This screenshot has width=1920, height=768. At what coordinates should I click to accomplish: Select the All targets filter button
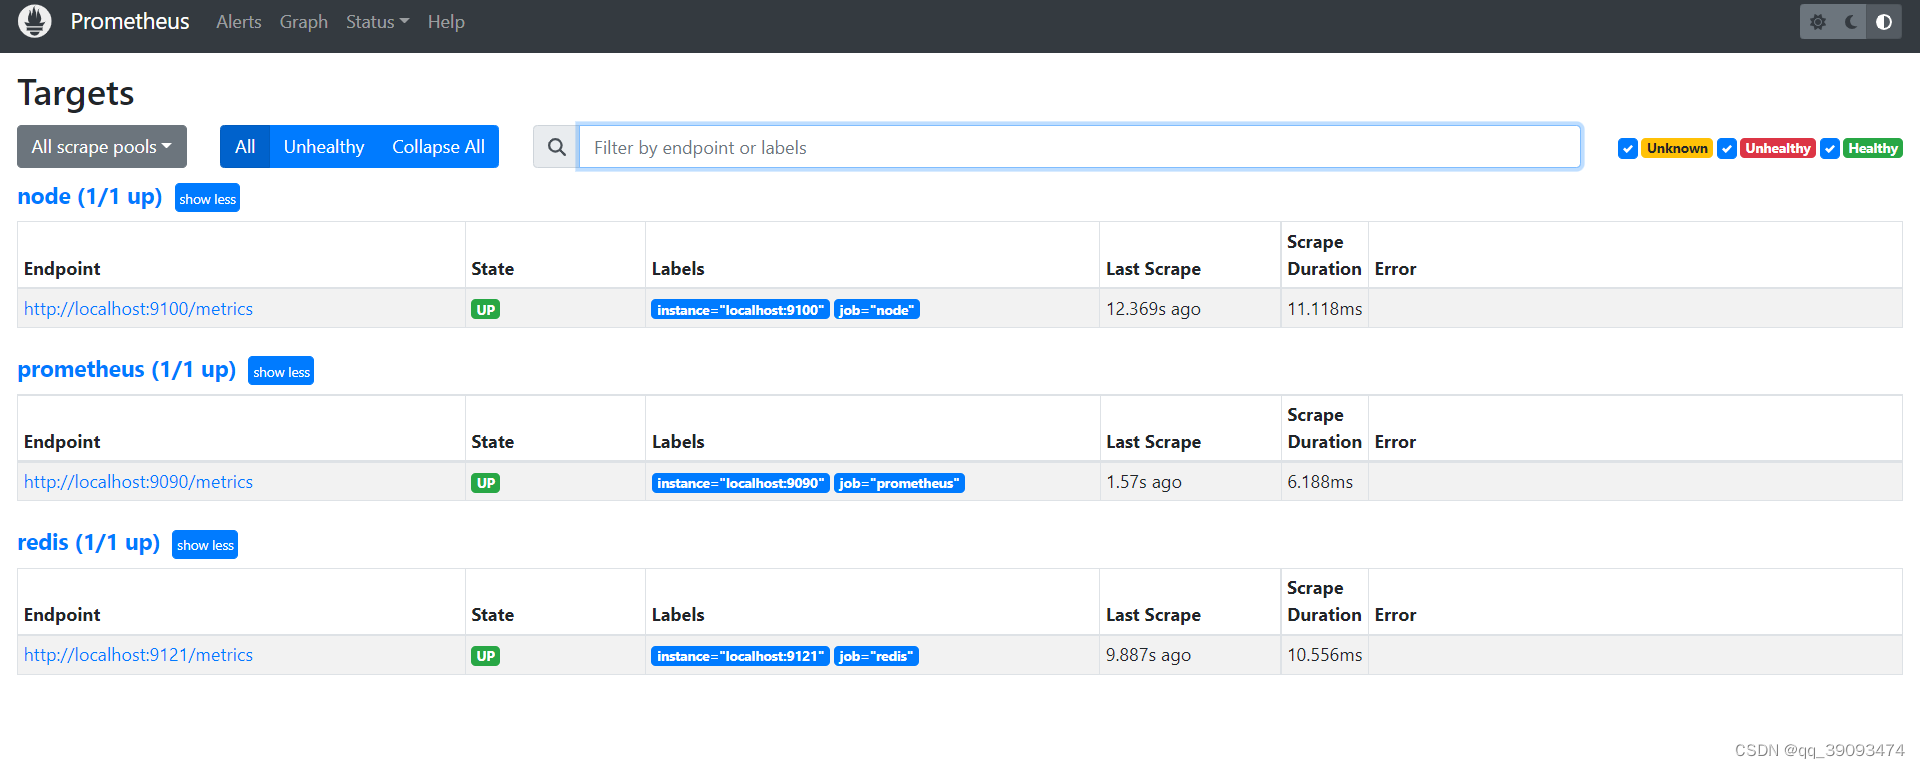coord(245,147)
